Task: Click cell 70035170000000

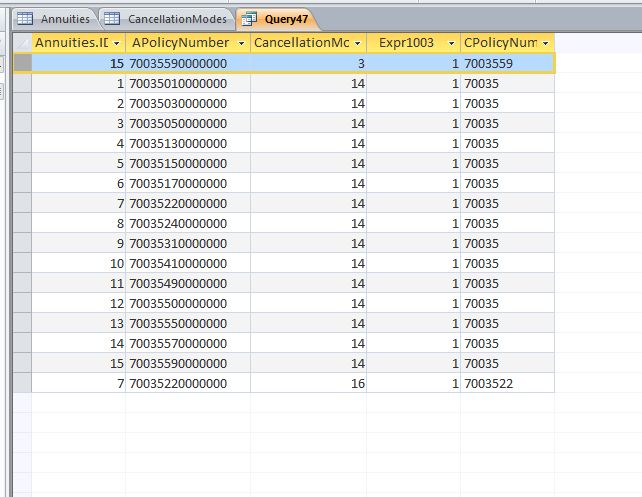Action: pos(188,183)
